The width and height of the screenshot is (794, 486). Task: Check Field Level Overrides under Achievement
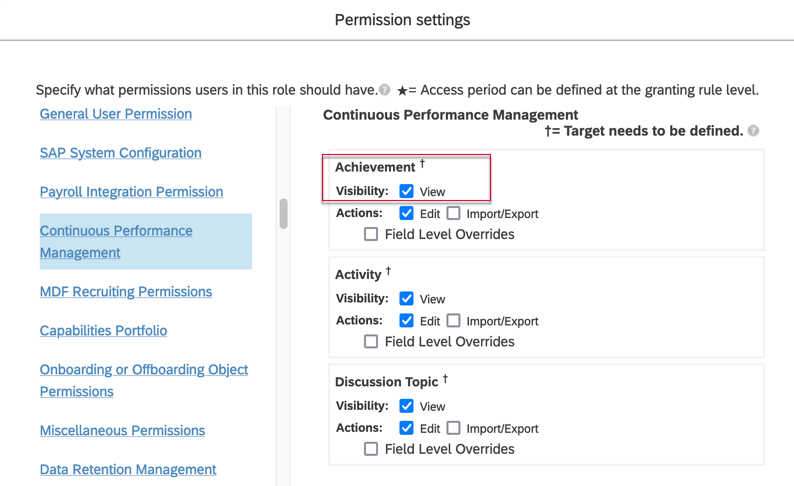click(x=371, y=234)
